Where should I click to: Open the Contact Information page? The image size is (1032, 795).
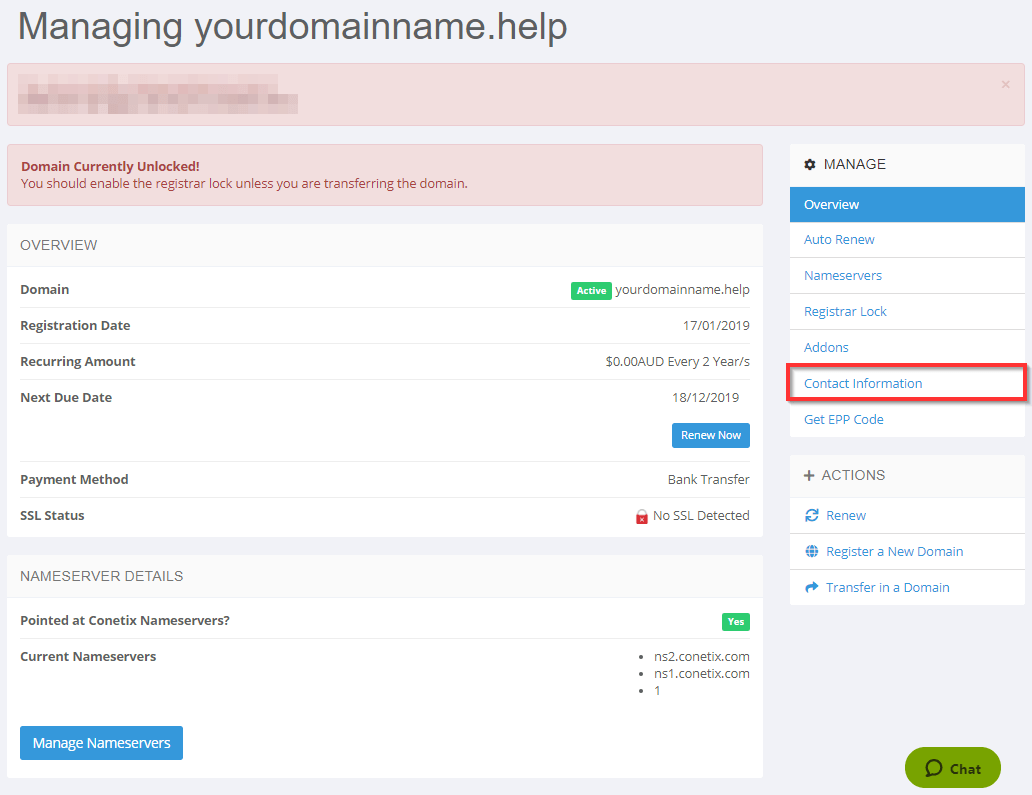point(863,384)
